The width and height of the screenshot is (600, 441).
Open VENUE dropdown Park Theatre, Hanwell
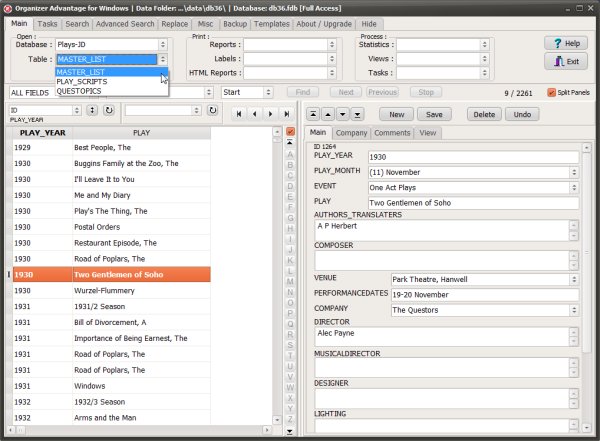tap(574, 279)
